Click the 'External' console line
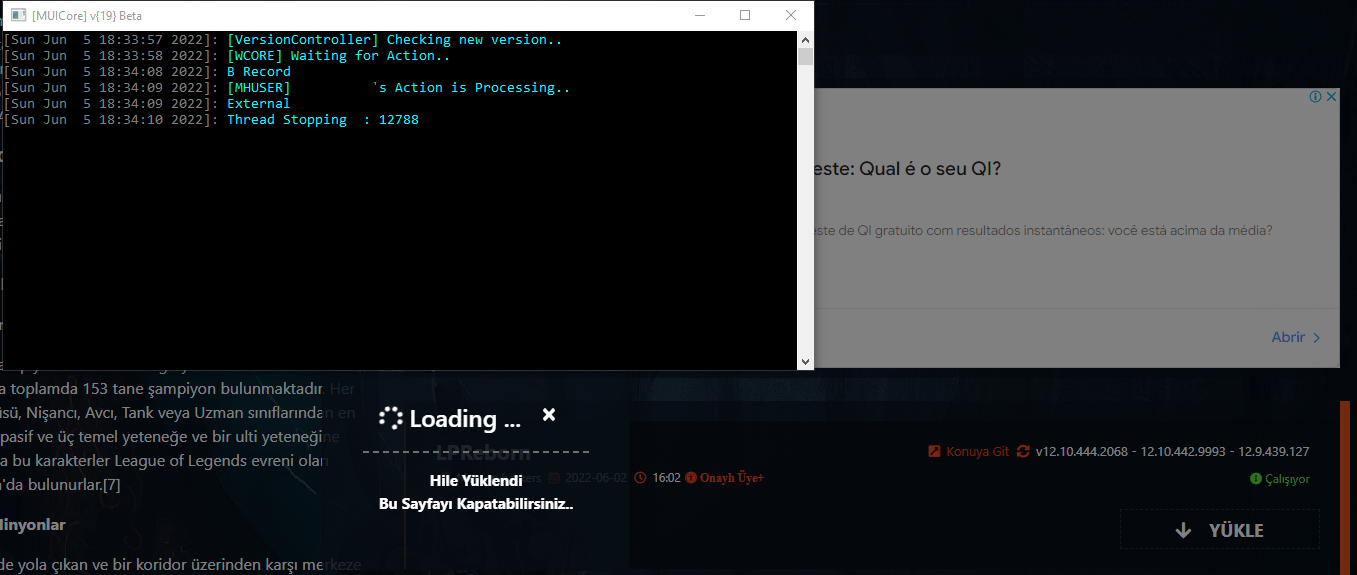This screenshot has height=575, width=1357. [259, 104]
